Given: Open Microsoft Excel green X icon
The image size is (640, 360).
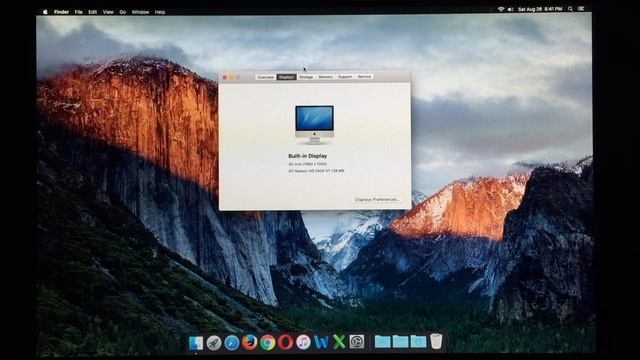Looking at the screenshot, I should tap(339, 342).
